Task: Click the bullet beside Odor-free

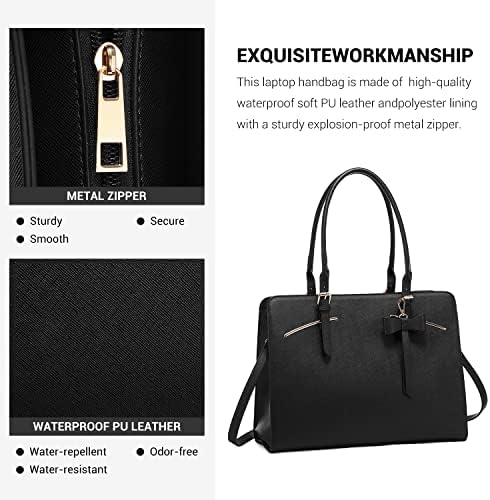Action: tap(140, 452)
